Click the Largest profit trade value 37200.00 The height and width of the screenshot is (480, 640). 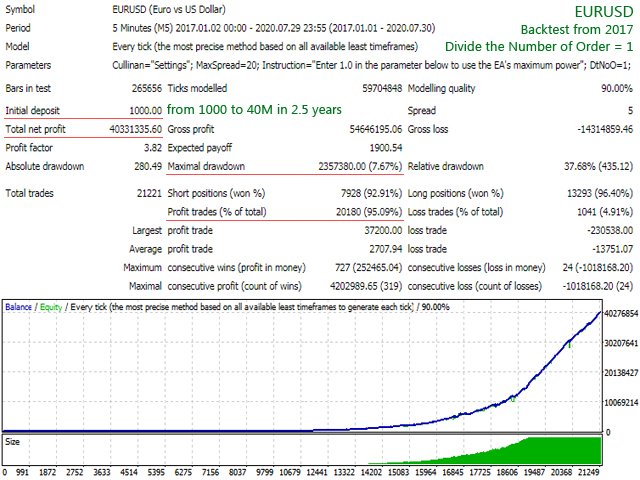click(383, 231)
